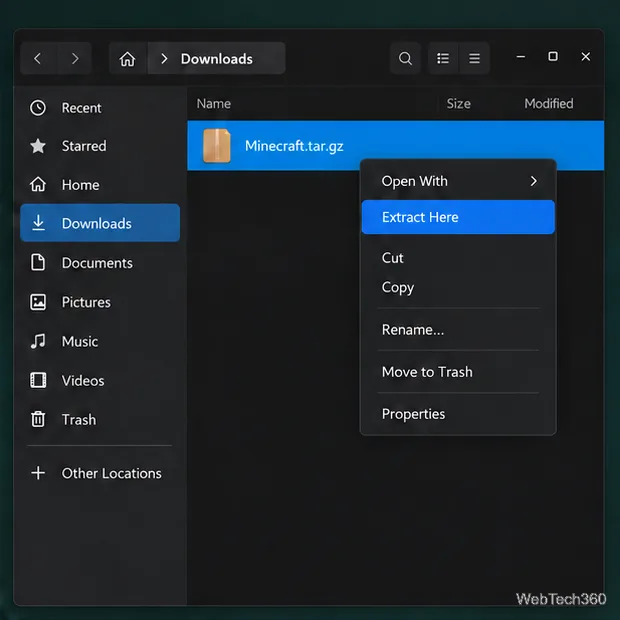The height and width of the screenshot is (620, 620).
Task: Open Other Locations in the sidebar
Action: click(112, 473)
